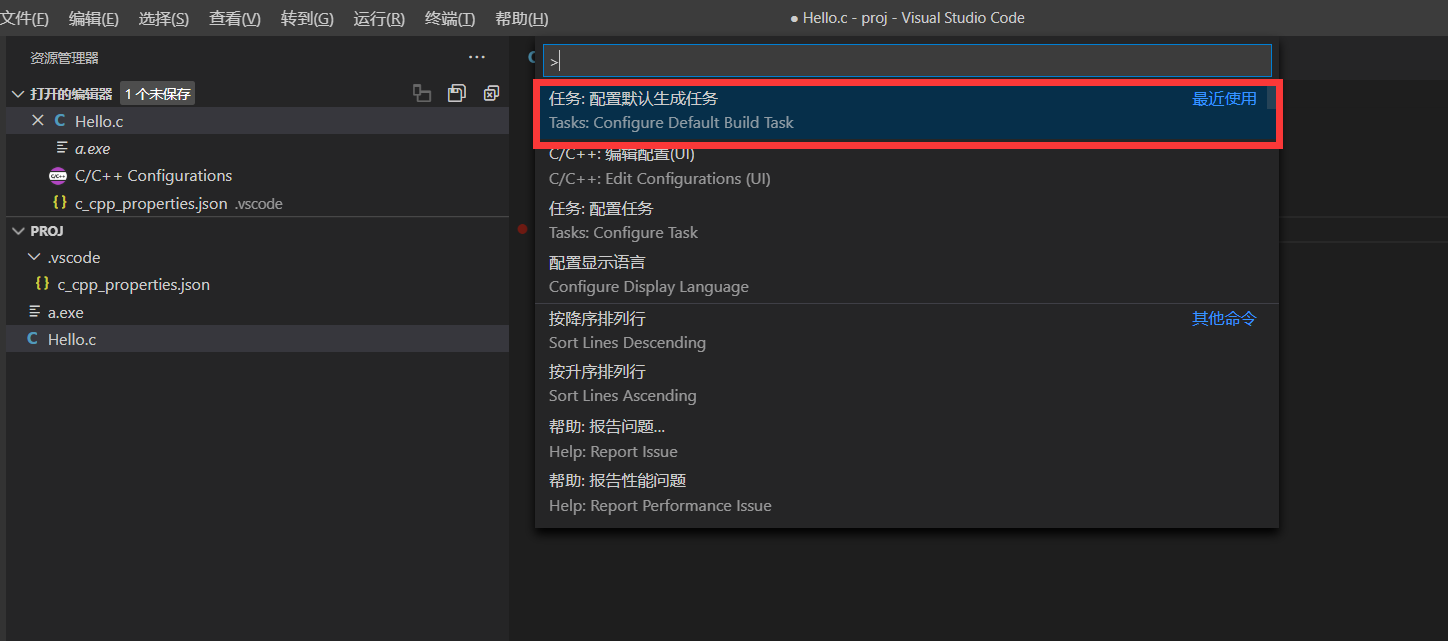Image resolution: width=1448 pixels, height=641 pixels.
Task: Open explorer more actions ellipsis
Action: (x=477, y=58)
